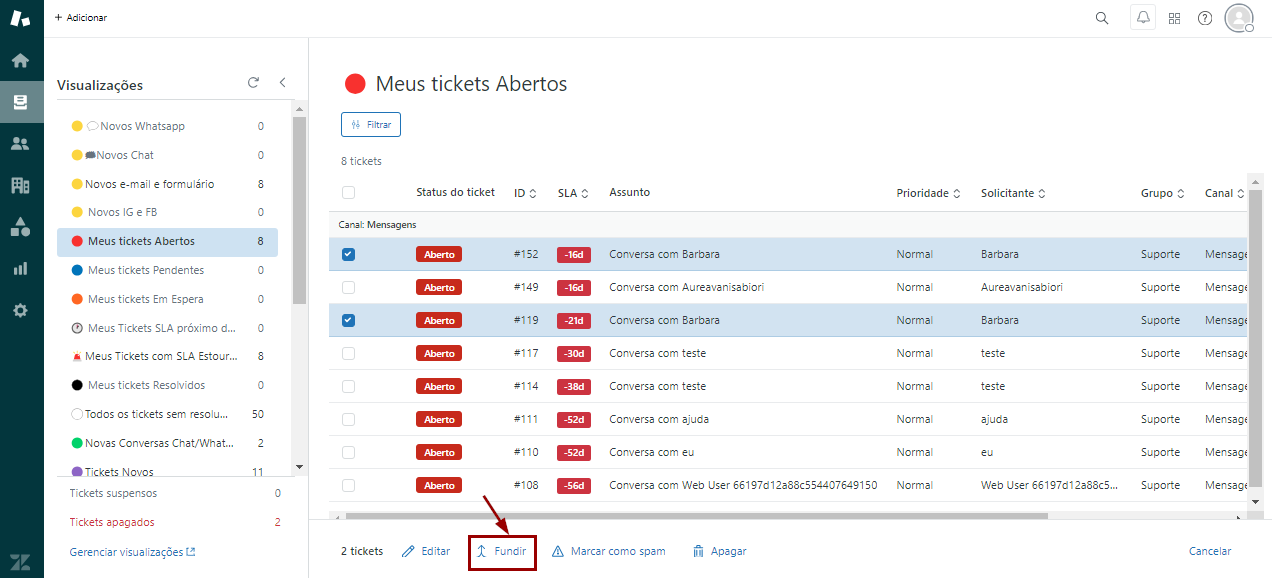Open the Customers icon in sidebar
1272x578 pixels.
click(20, 144)
